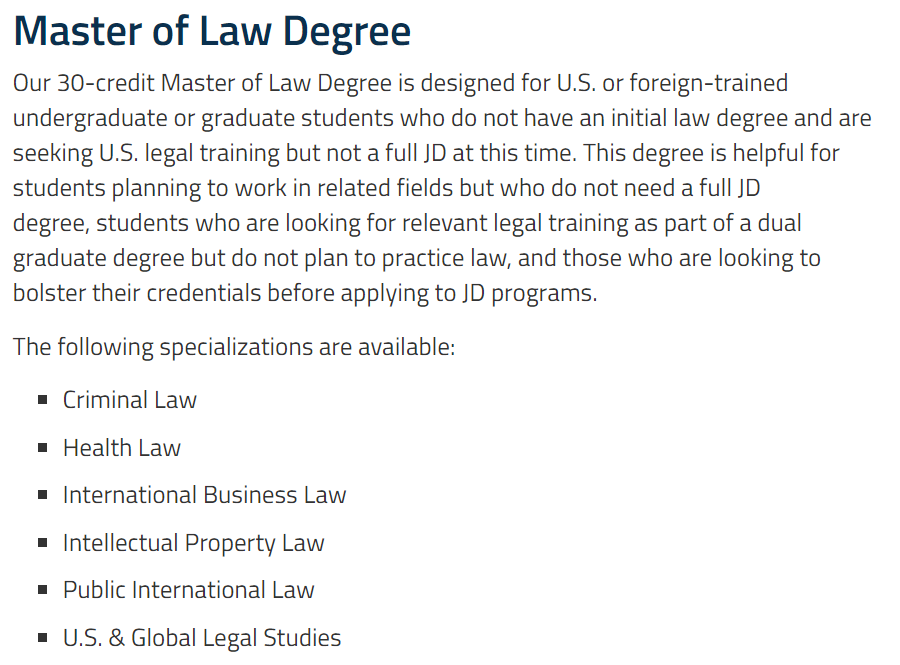Open U.S. & Global Legal Studies
900x665 pixels.
coord(202,637)
